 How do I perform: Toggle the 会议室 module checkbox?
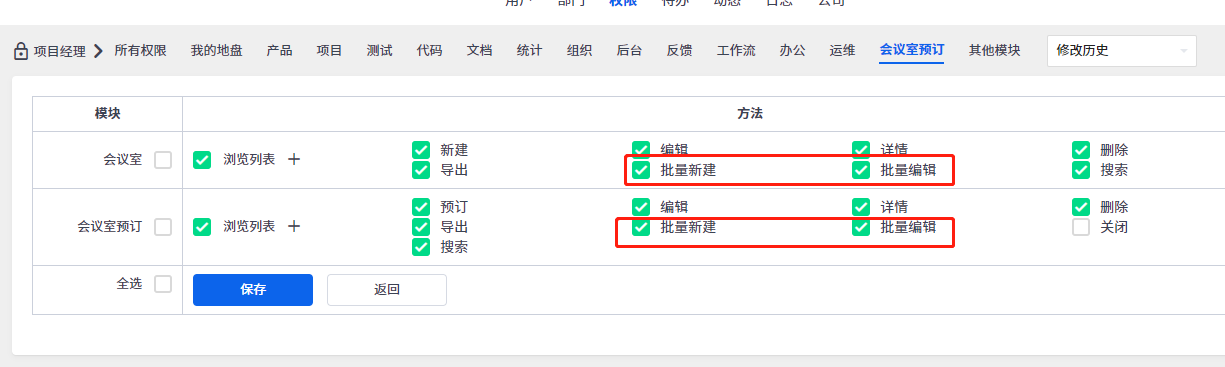(163, 159)
